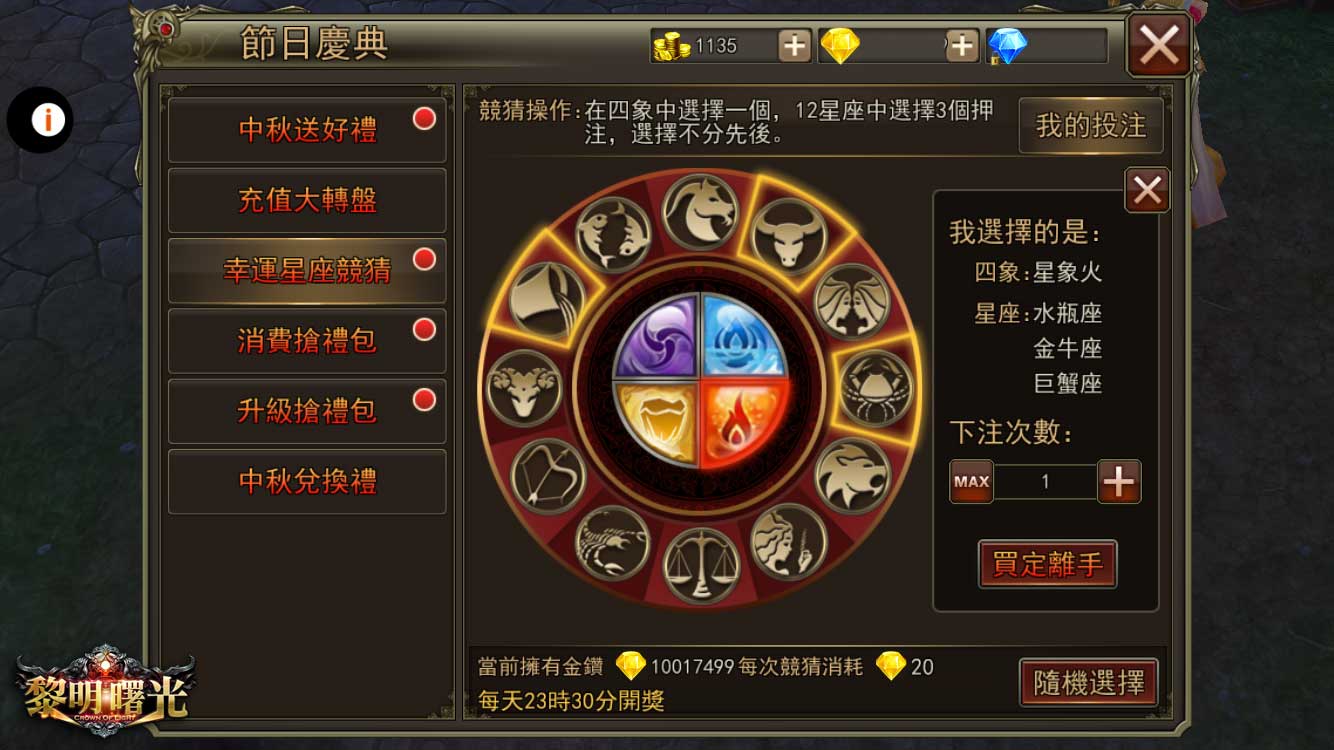Choose the purple wind element quadrant

pyautogui.click(x=656, y=336)
